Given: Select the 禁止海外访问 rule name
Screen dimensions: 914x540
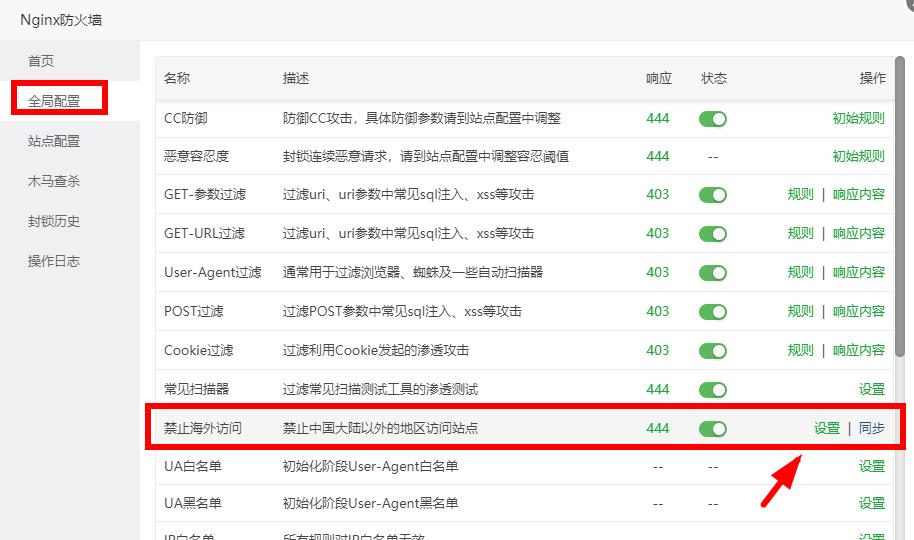Looking at the screenshot, I should coord(203,428).
